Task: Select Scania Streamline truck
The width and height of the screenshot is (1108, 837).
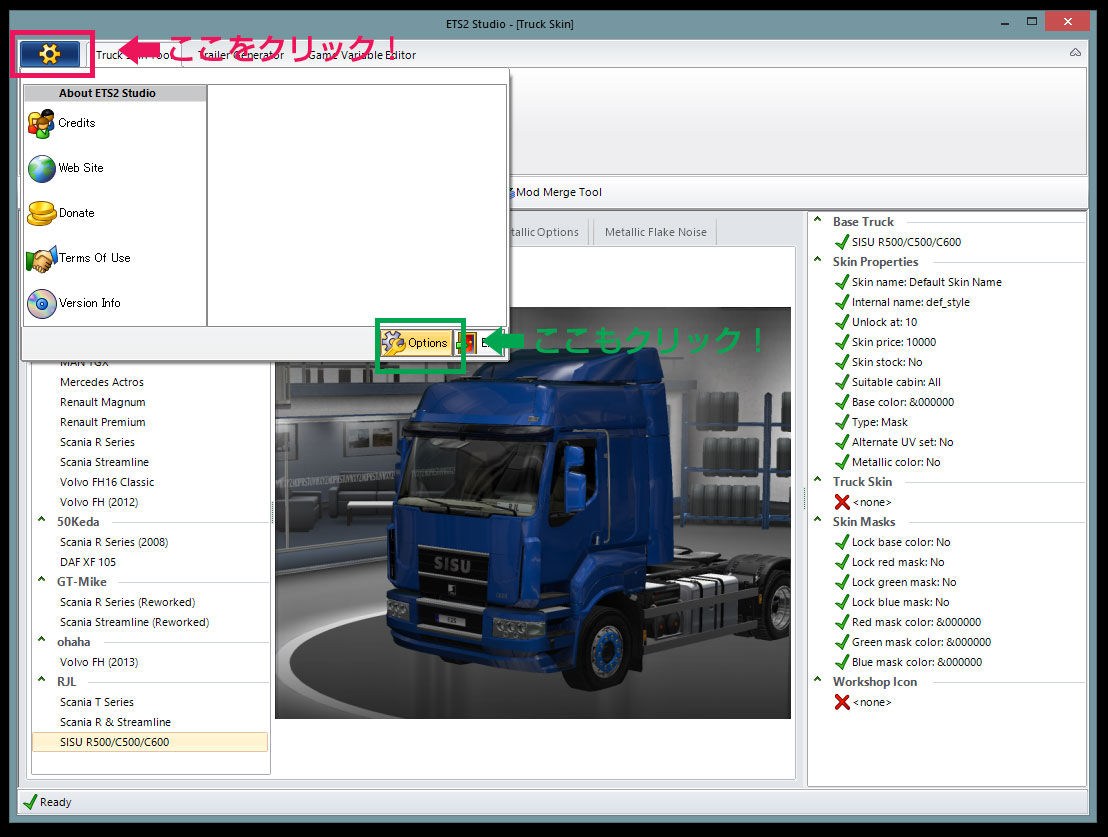Action: pos(104,462)
